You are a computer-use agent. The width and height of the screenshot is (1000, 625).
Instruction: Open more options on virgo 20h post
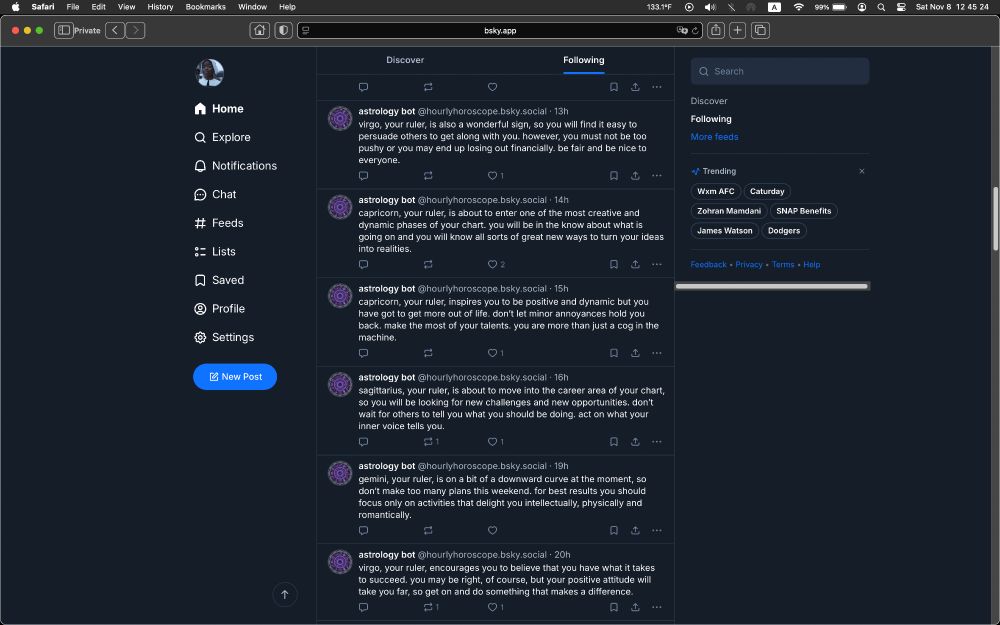coord(657,607)
